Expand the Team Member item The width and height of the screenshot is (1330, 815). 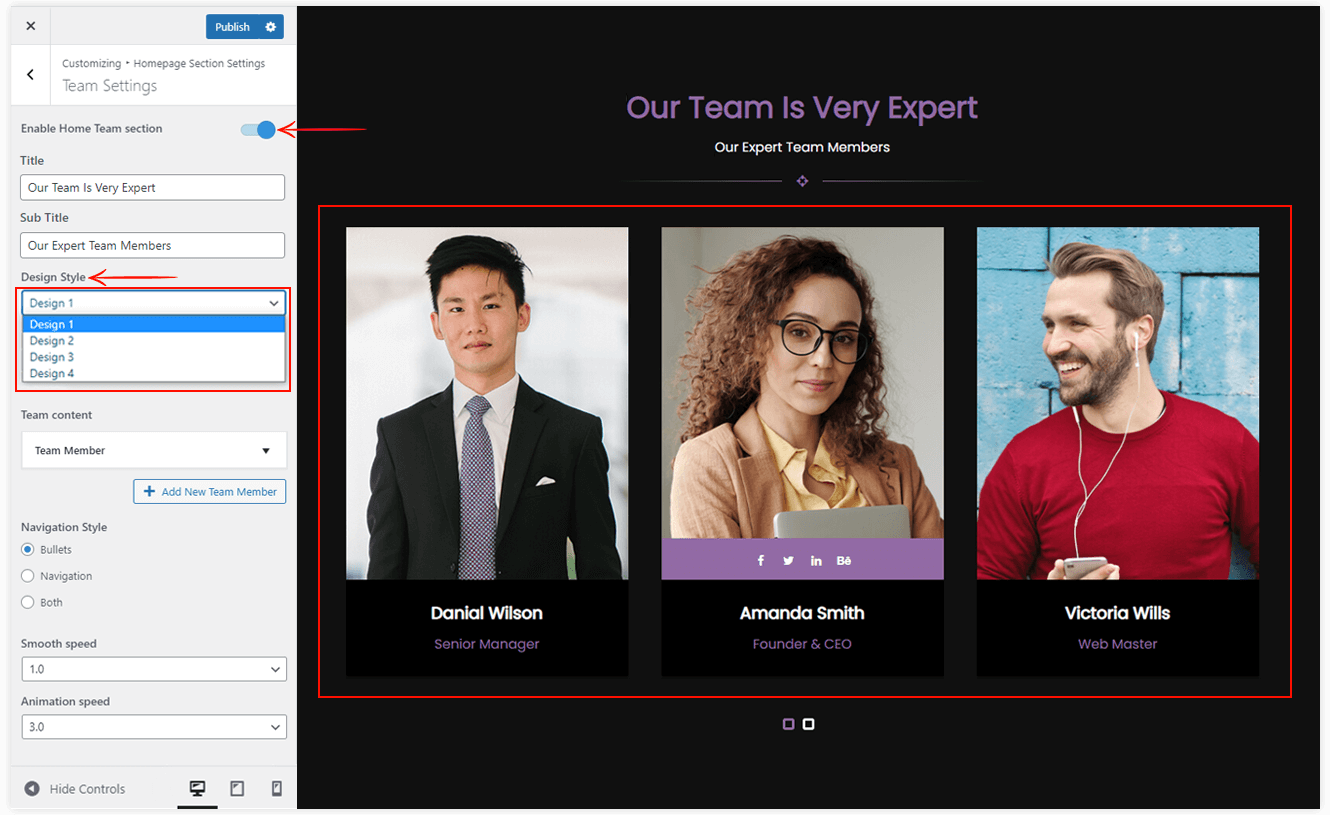[x=154, y=450]
